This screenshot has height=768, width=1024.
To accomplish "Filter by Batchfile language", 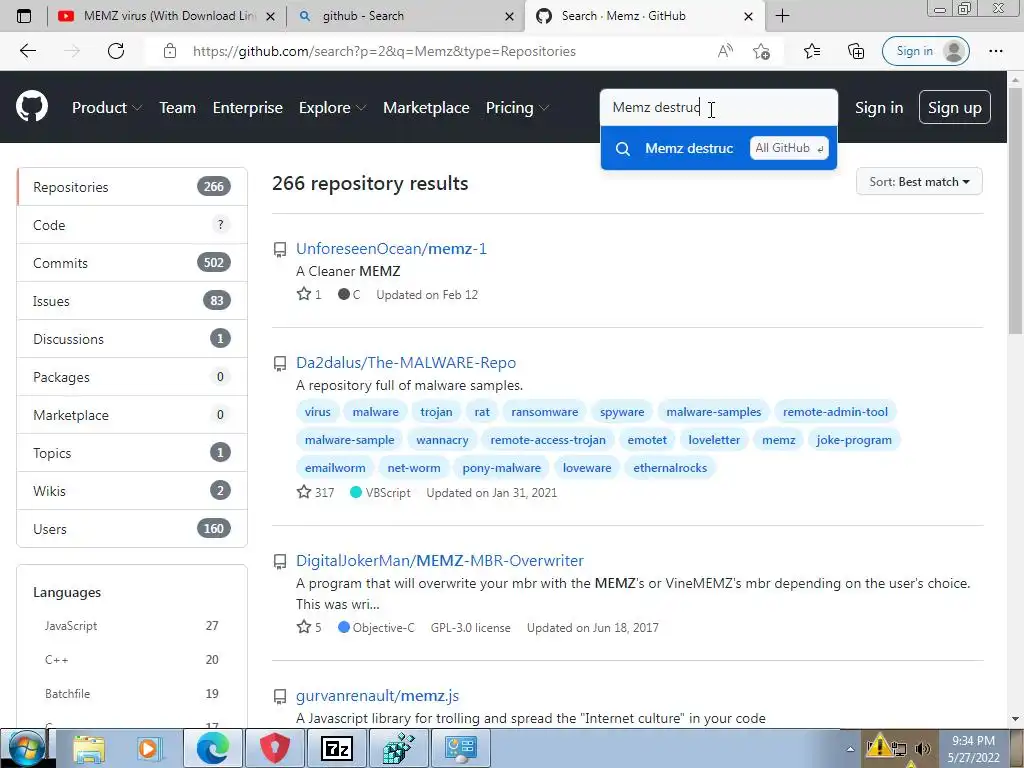I will click(x=132, y=694).
